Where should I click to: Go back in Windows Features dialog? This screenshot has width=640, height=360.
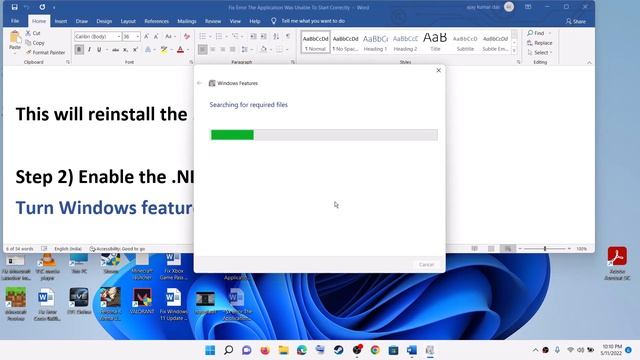(200, 83)
